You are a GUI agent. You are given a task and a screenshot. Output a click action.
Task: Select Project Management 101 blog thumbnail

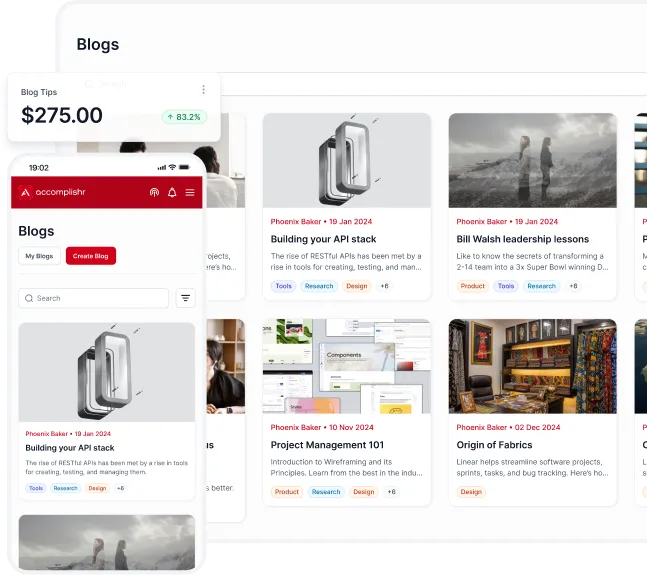(x=346, y=366)
